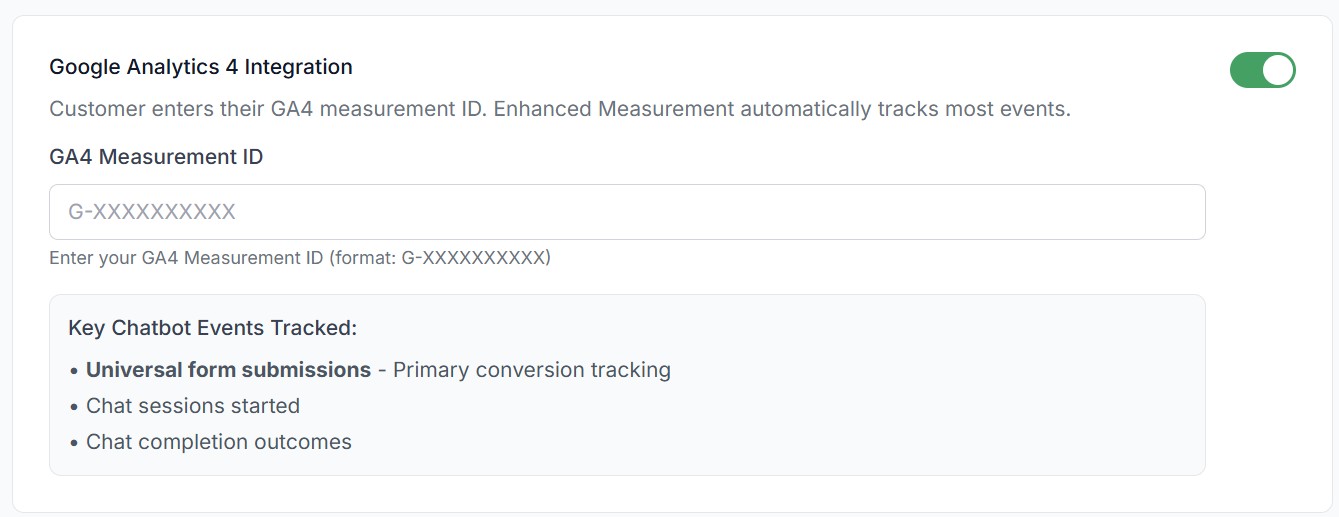This screenshot has width=1339, height=517.
Task: Click the GA4 Measurement ID field label
Action: click(156, 157)
